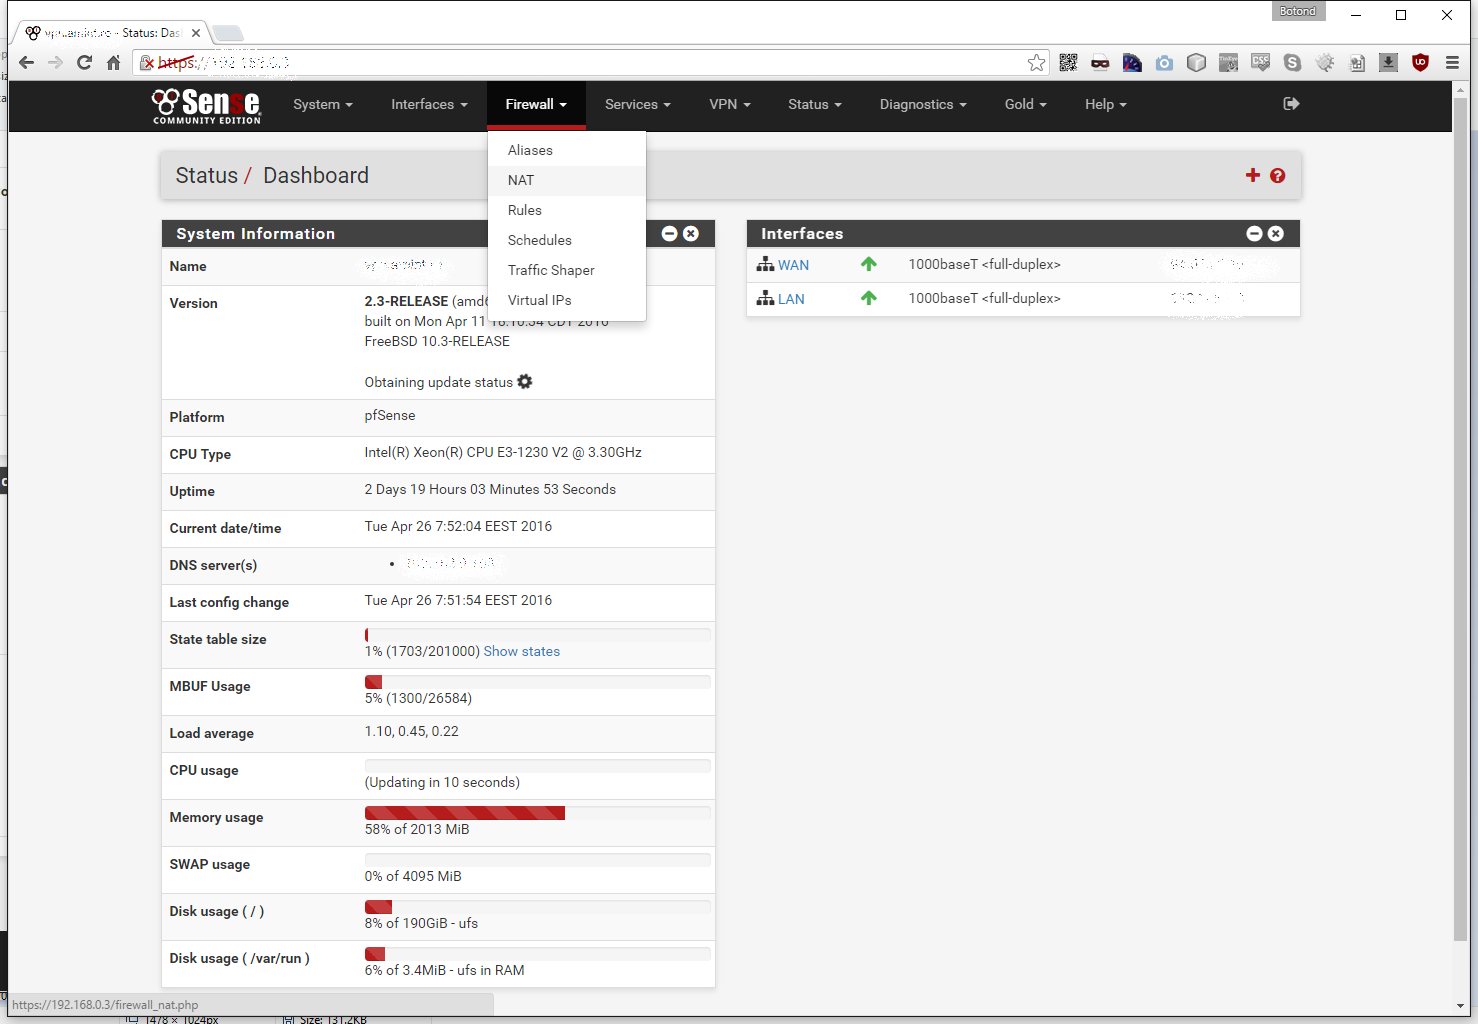Screen dimensions: 1478x1024
Task: Reload the page
Action: pyautogui.click(x=84, y=63)
